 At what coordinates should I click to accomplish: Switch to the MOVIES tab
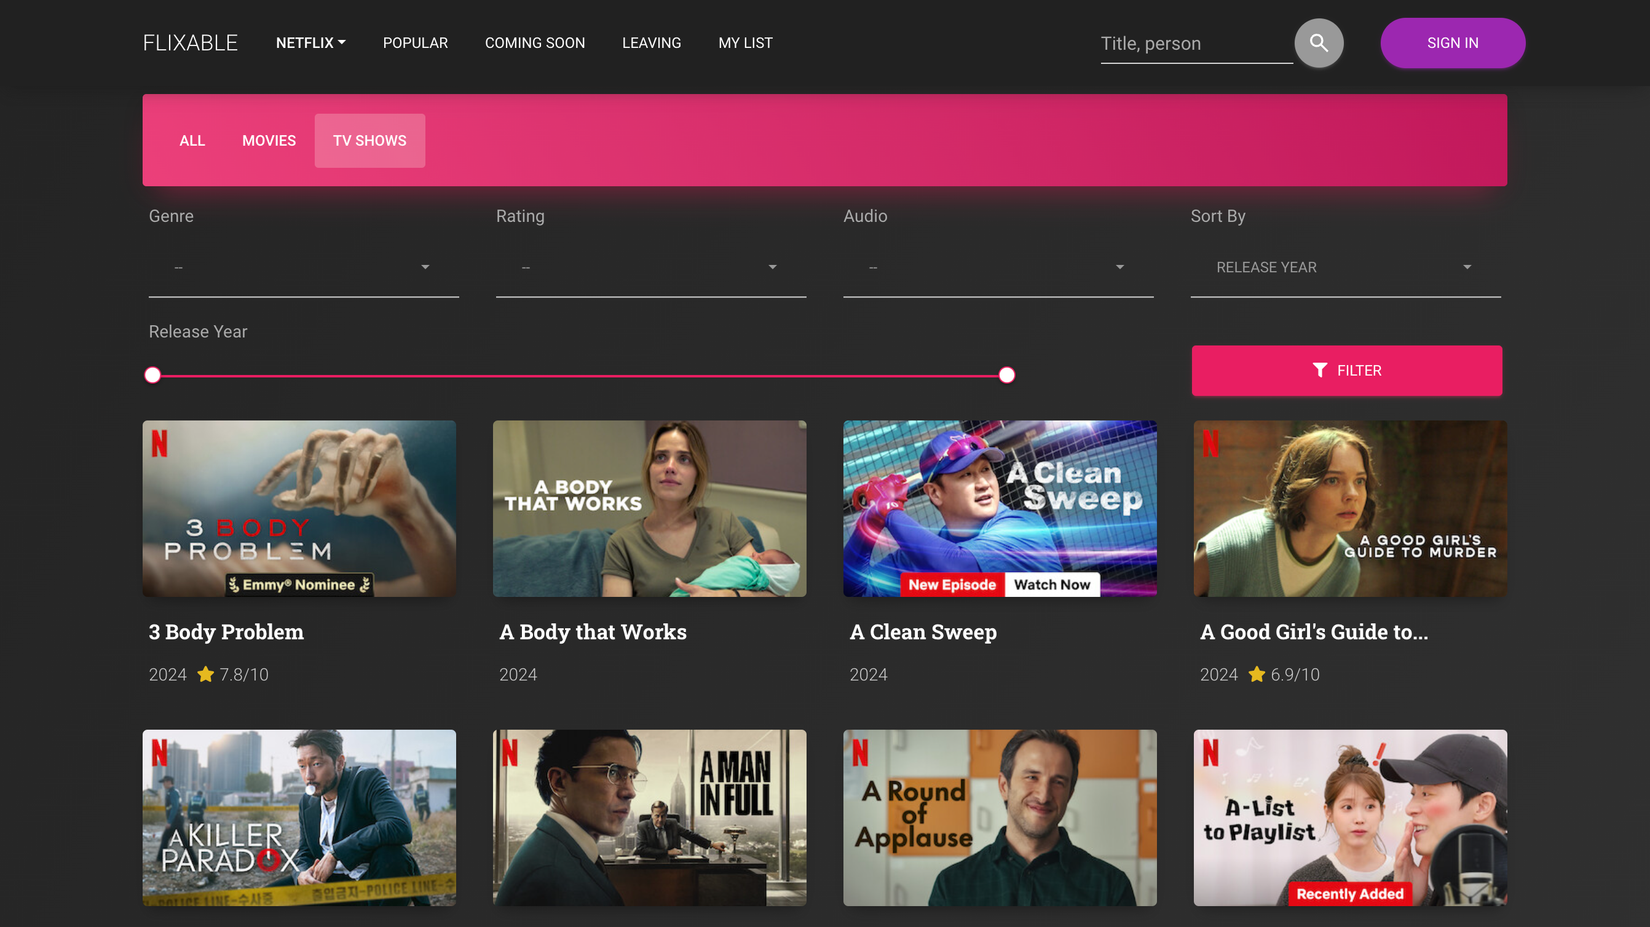pos(269,141)
